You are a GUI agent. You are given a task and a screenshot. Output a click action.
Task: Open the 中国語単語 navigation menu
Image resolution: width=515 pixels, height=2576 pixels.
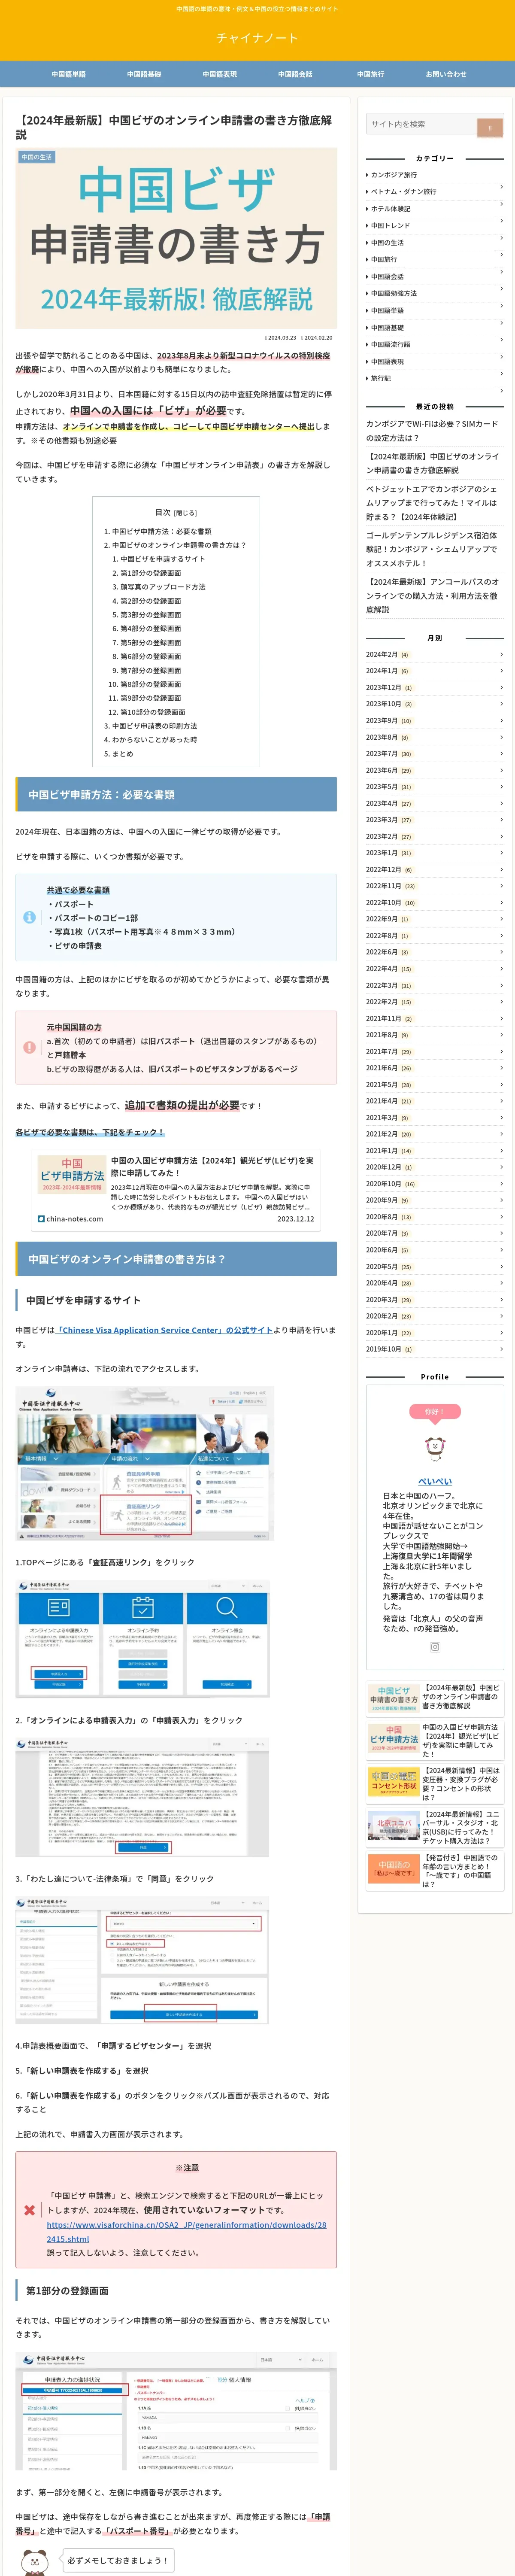pos(68,74)
